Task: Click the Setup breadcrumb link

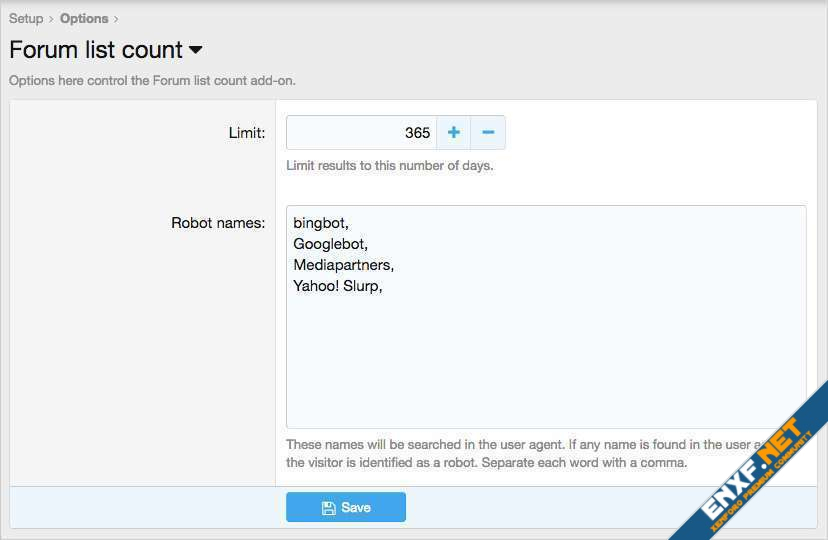Action: tap(26, 18)
